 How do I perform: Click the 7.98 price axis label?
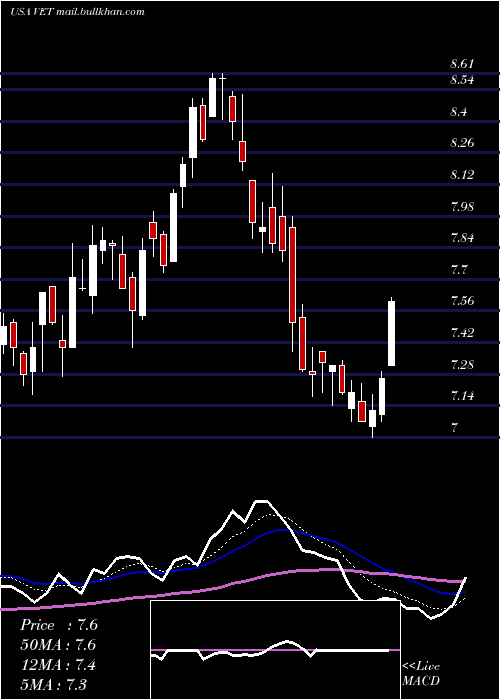pos(462,206)
